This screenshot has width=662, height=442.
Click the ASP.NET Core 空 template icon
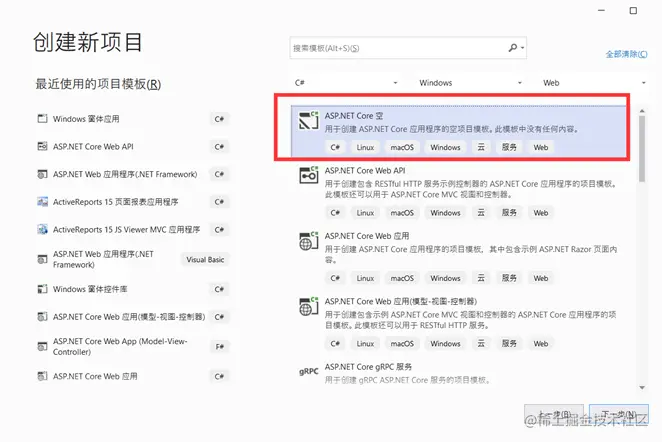[x=309, y=120]
